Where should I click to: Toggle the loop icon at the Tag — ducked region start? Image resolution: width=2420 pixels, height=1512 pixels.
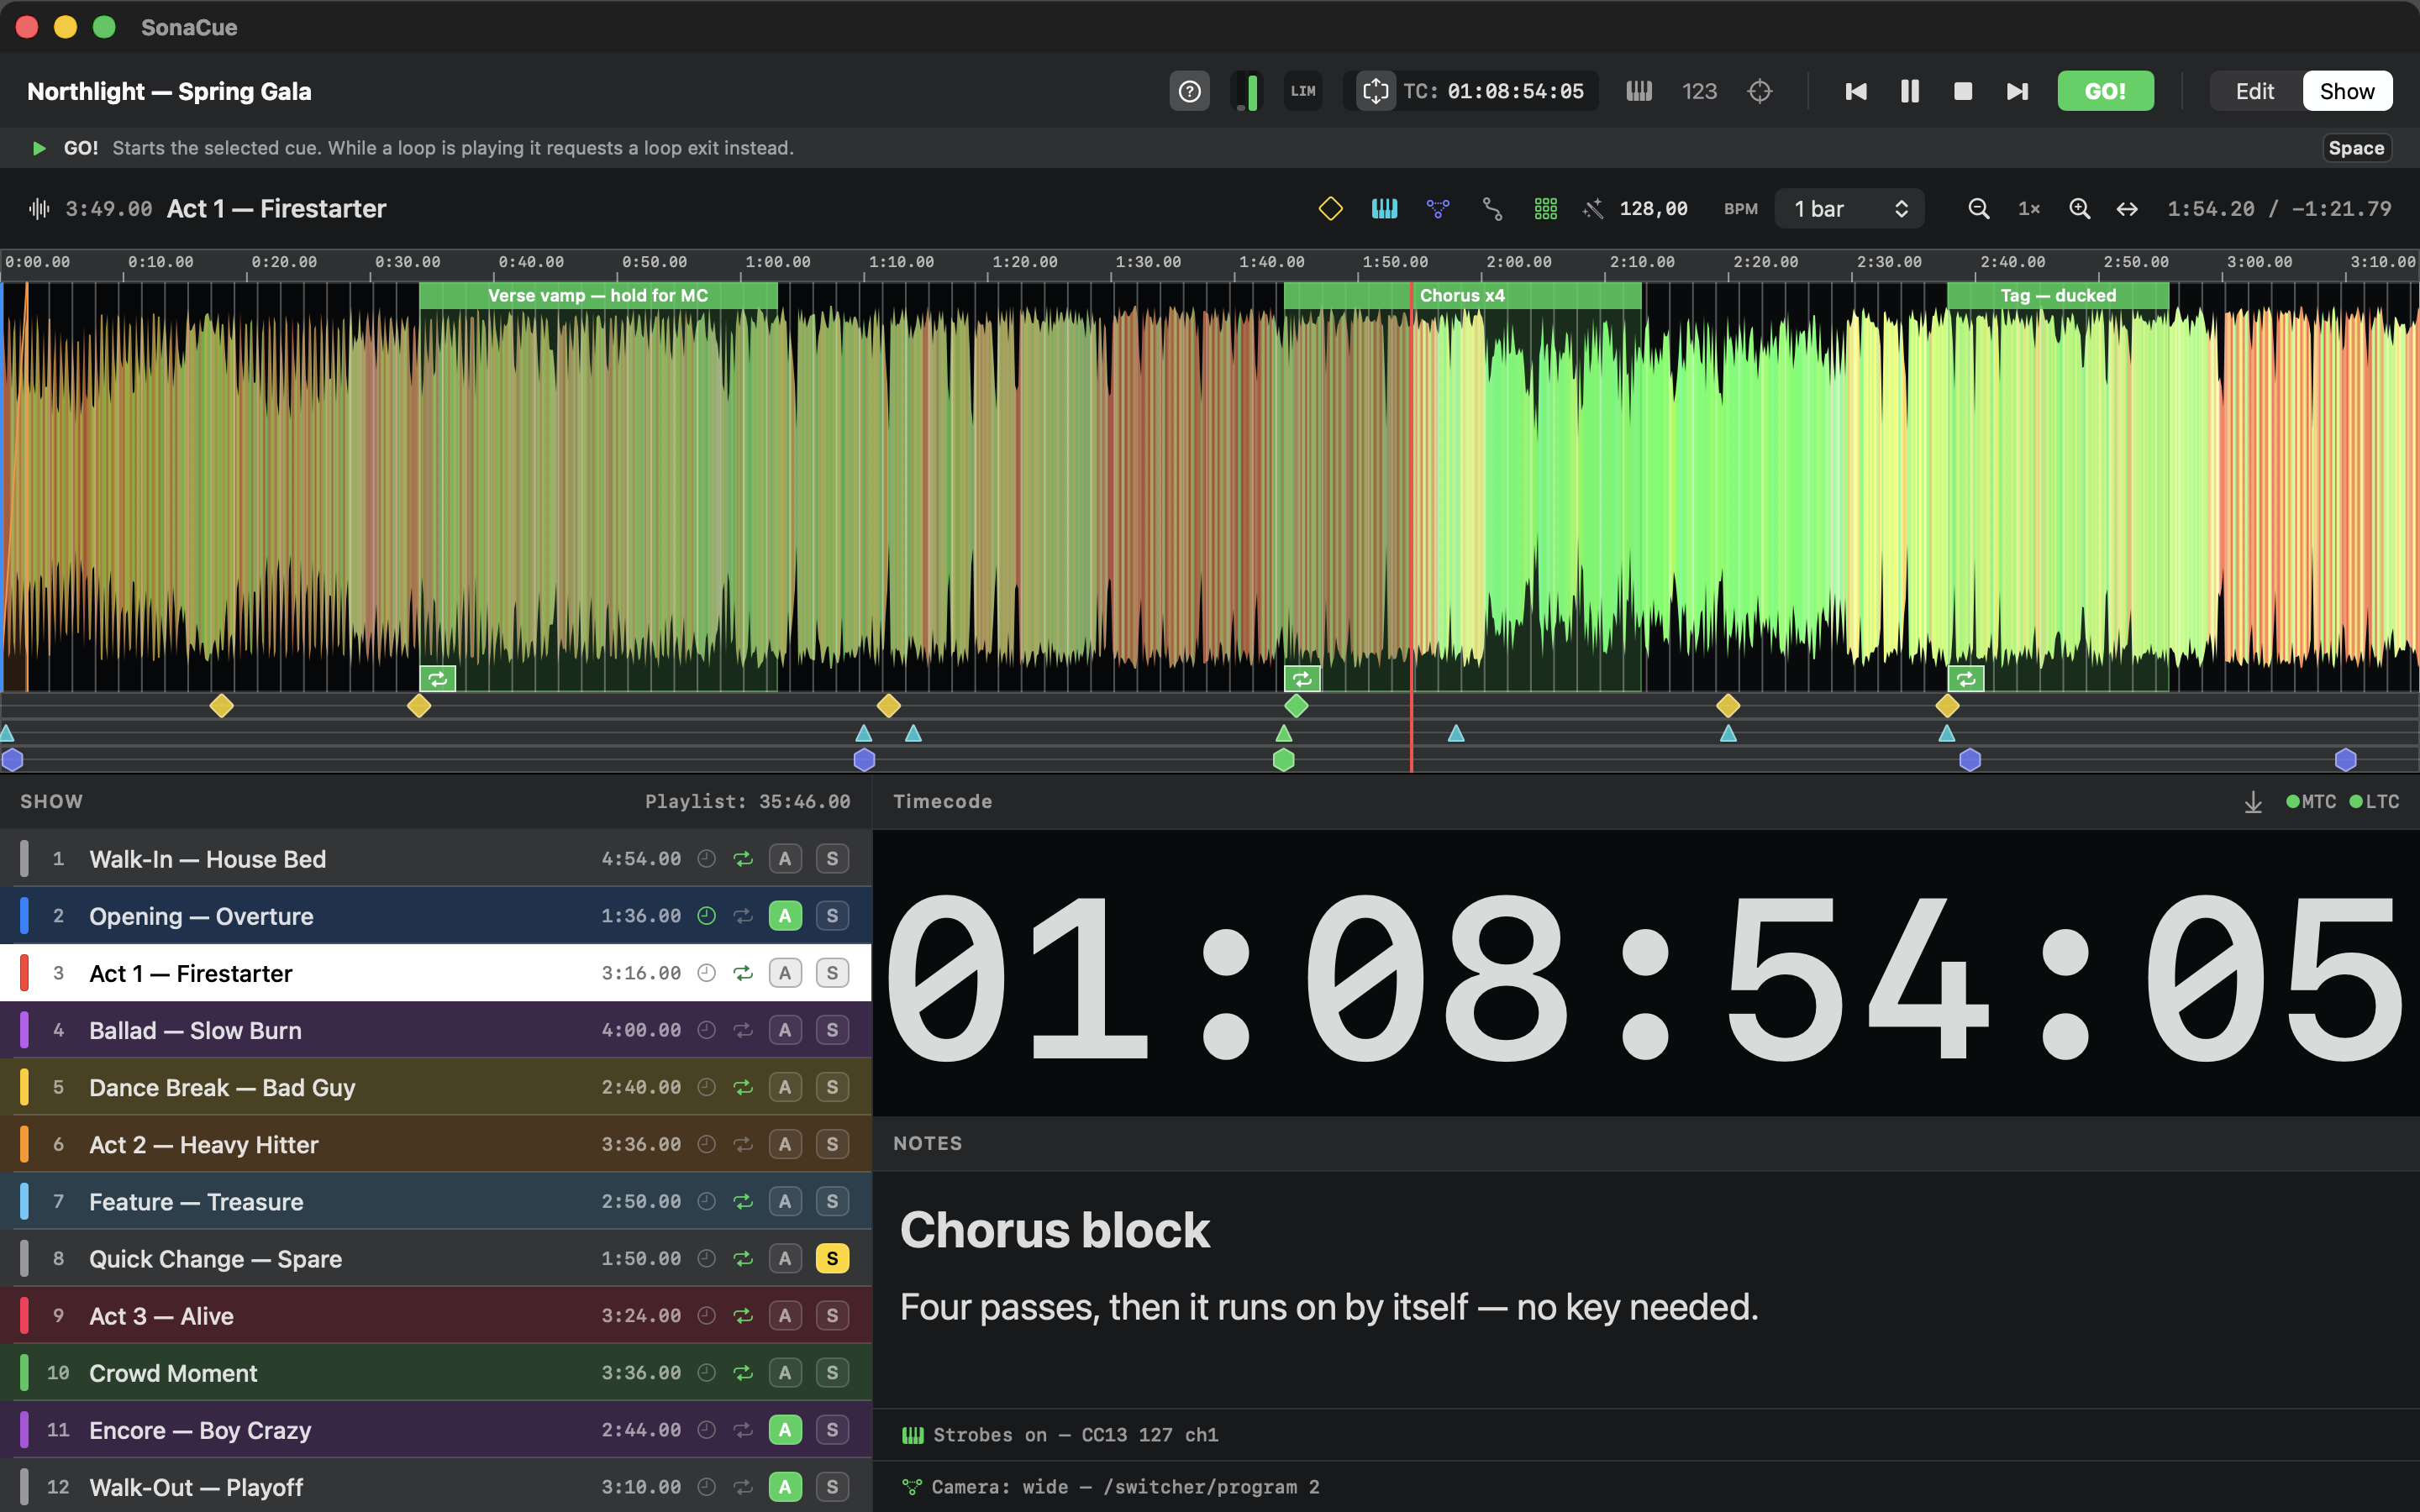coord(1966,679)
